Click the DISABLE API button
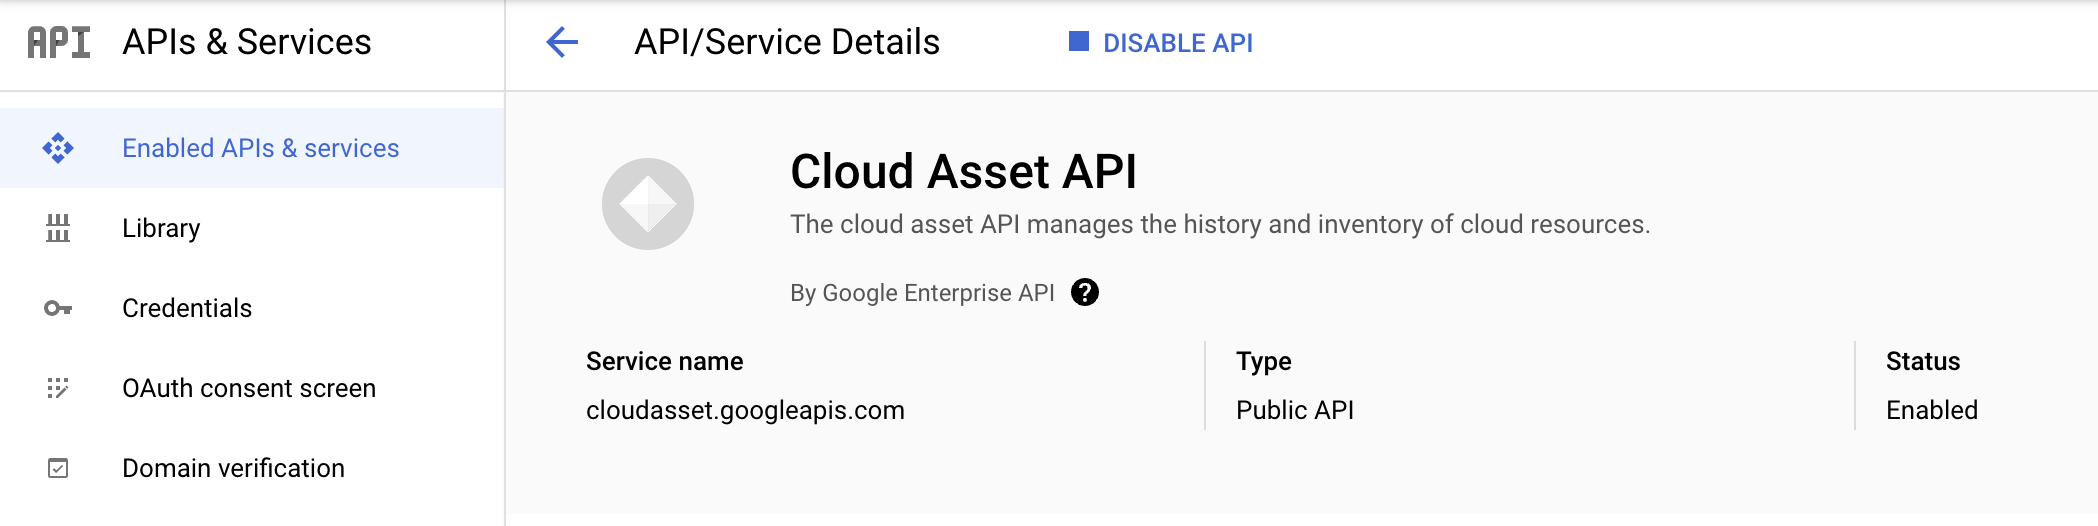This screenshot has height=526, width=2098. click(1161, 42)
